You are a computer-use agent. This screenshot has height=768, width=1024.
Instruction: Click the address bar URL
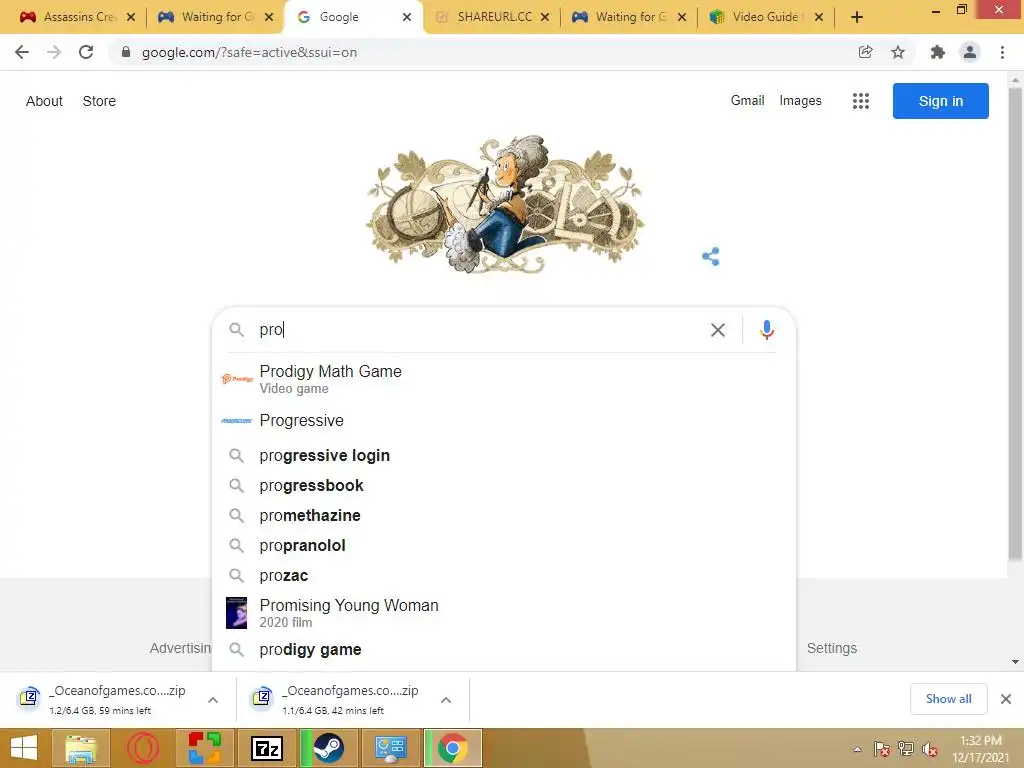click(x=249, y=52)
